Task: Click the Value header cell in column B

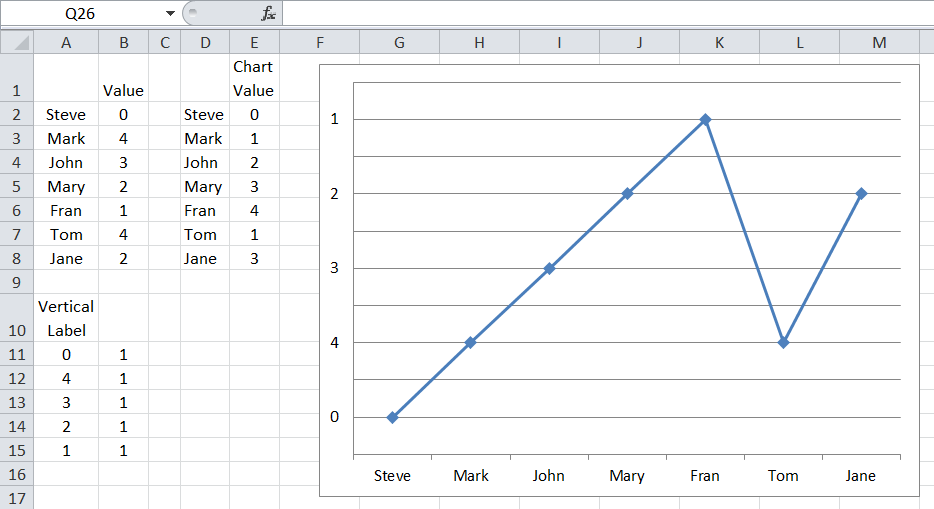Action: [x=123, y=90]
